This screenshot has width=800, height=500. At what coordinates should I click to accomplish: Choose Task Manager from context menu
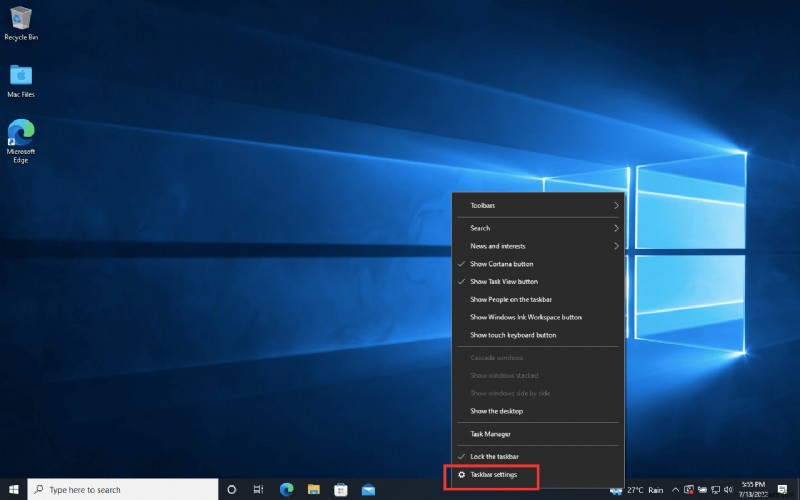(x=490, y=434)
